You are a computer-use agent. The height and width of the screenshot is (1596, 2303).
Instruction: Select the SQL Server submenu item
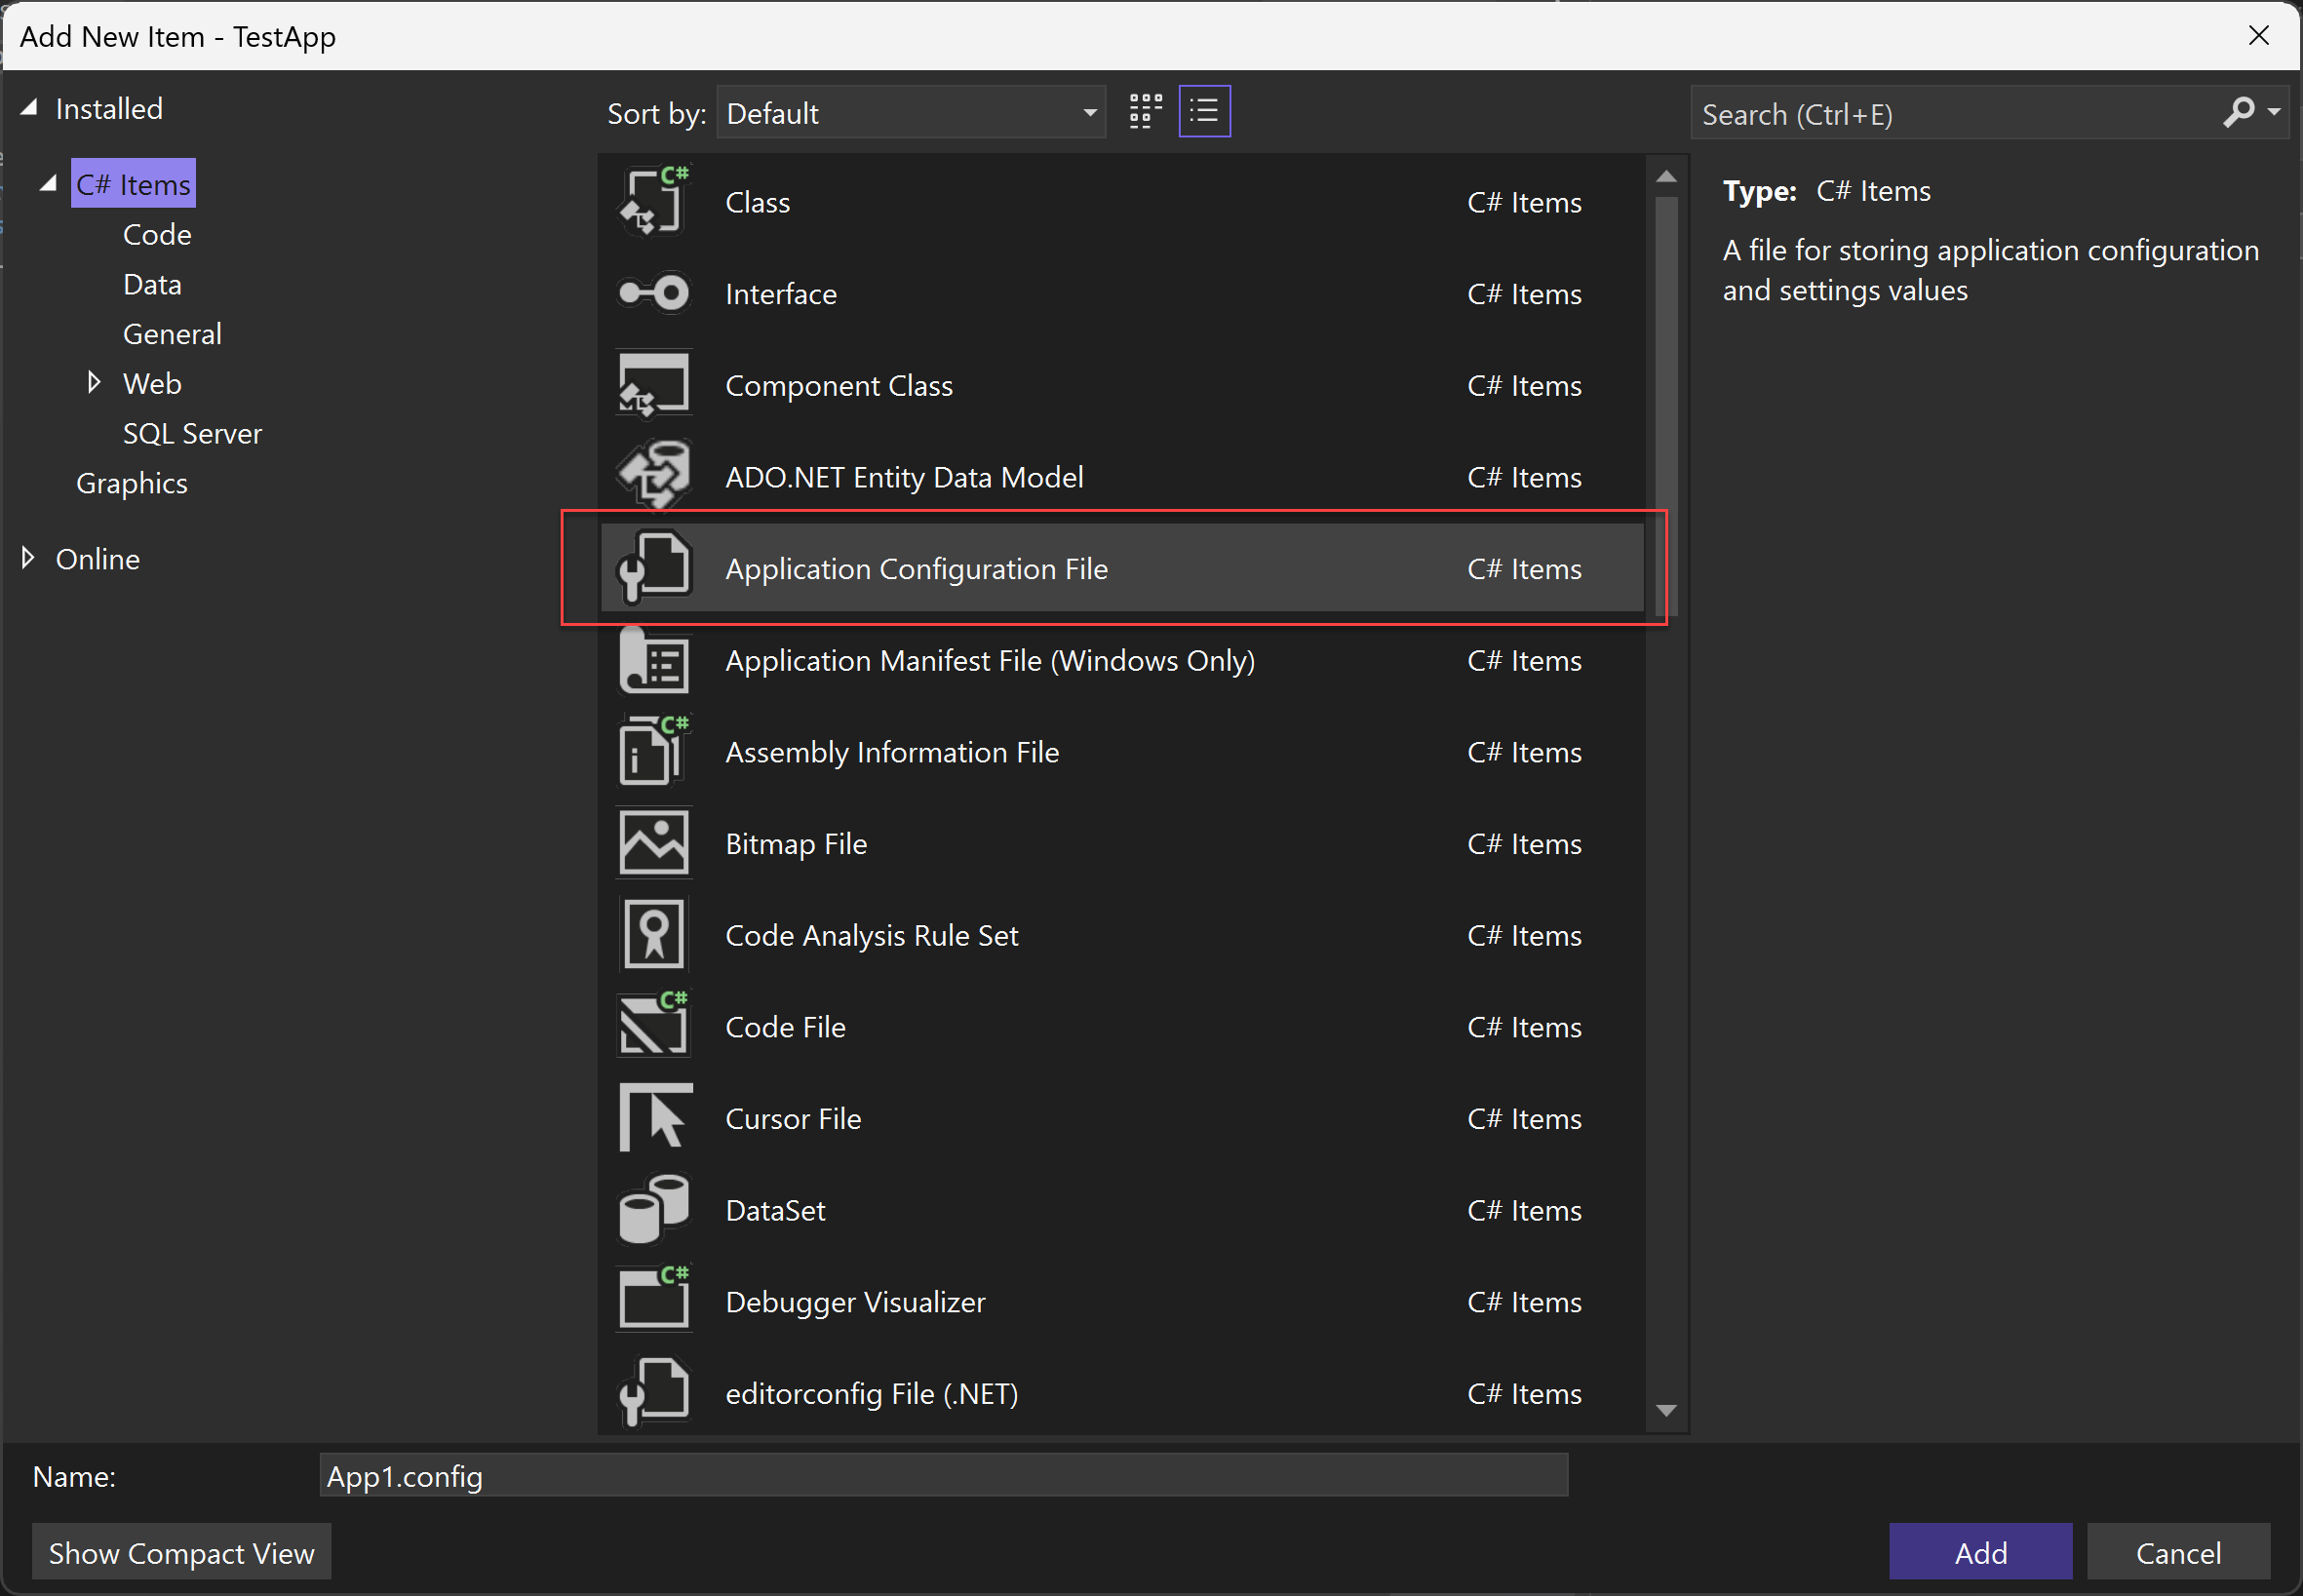click(191, 432)
